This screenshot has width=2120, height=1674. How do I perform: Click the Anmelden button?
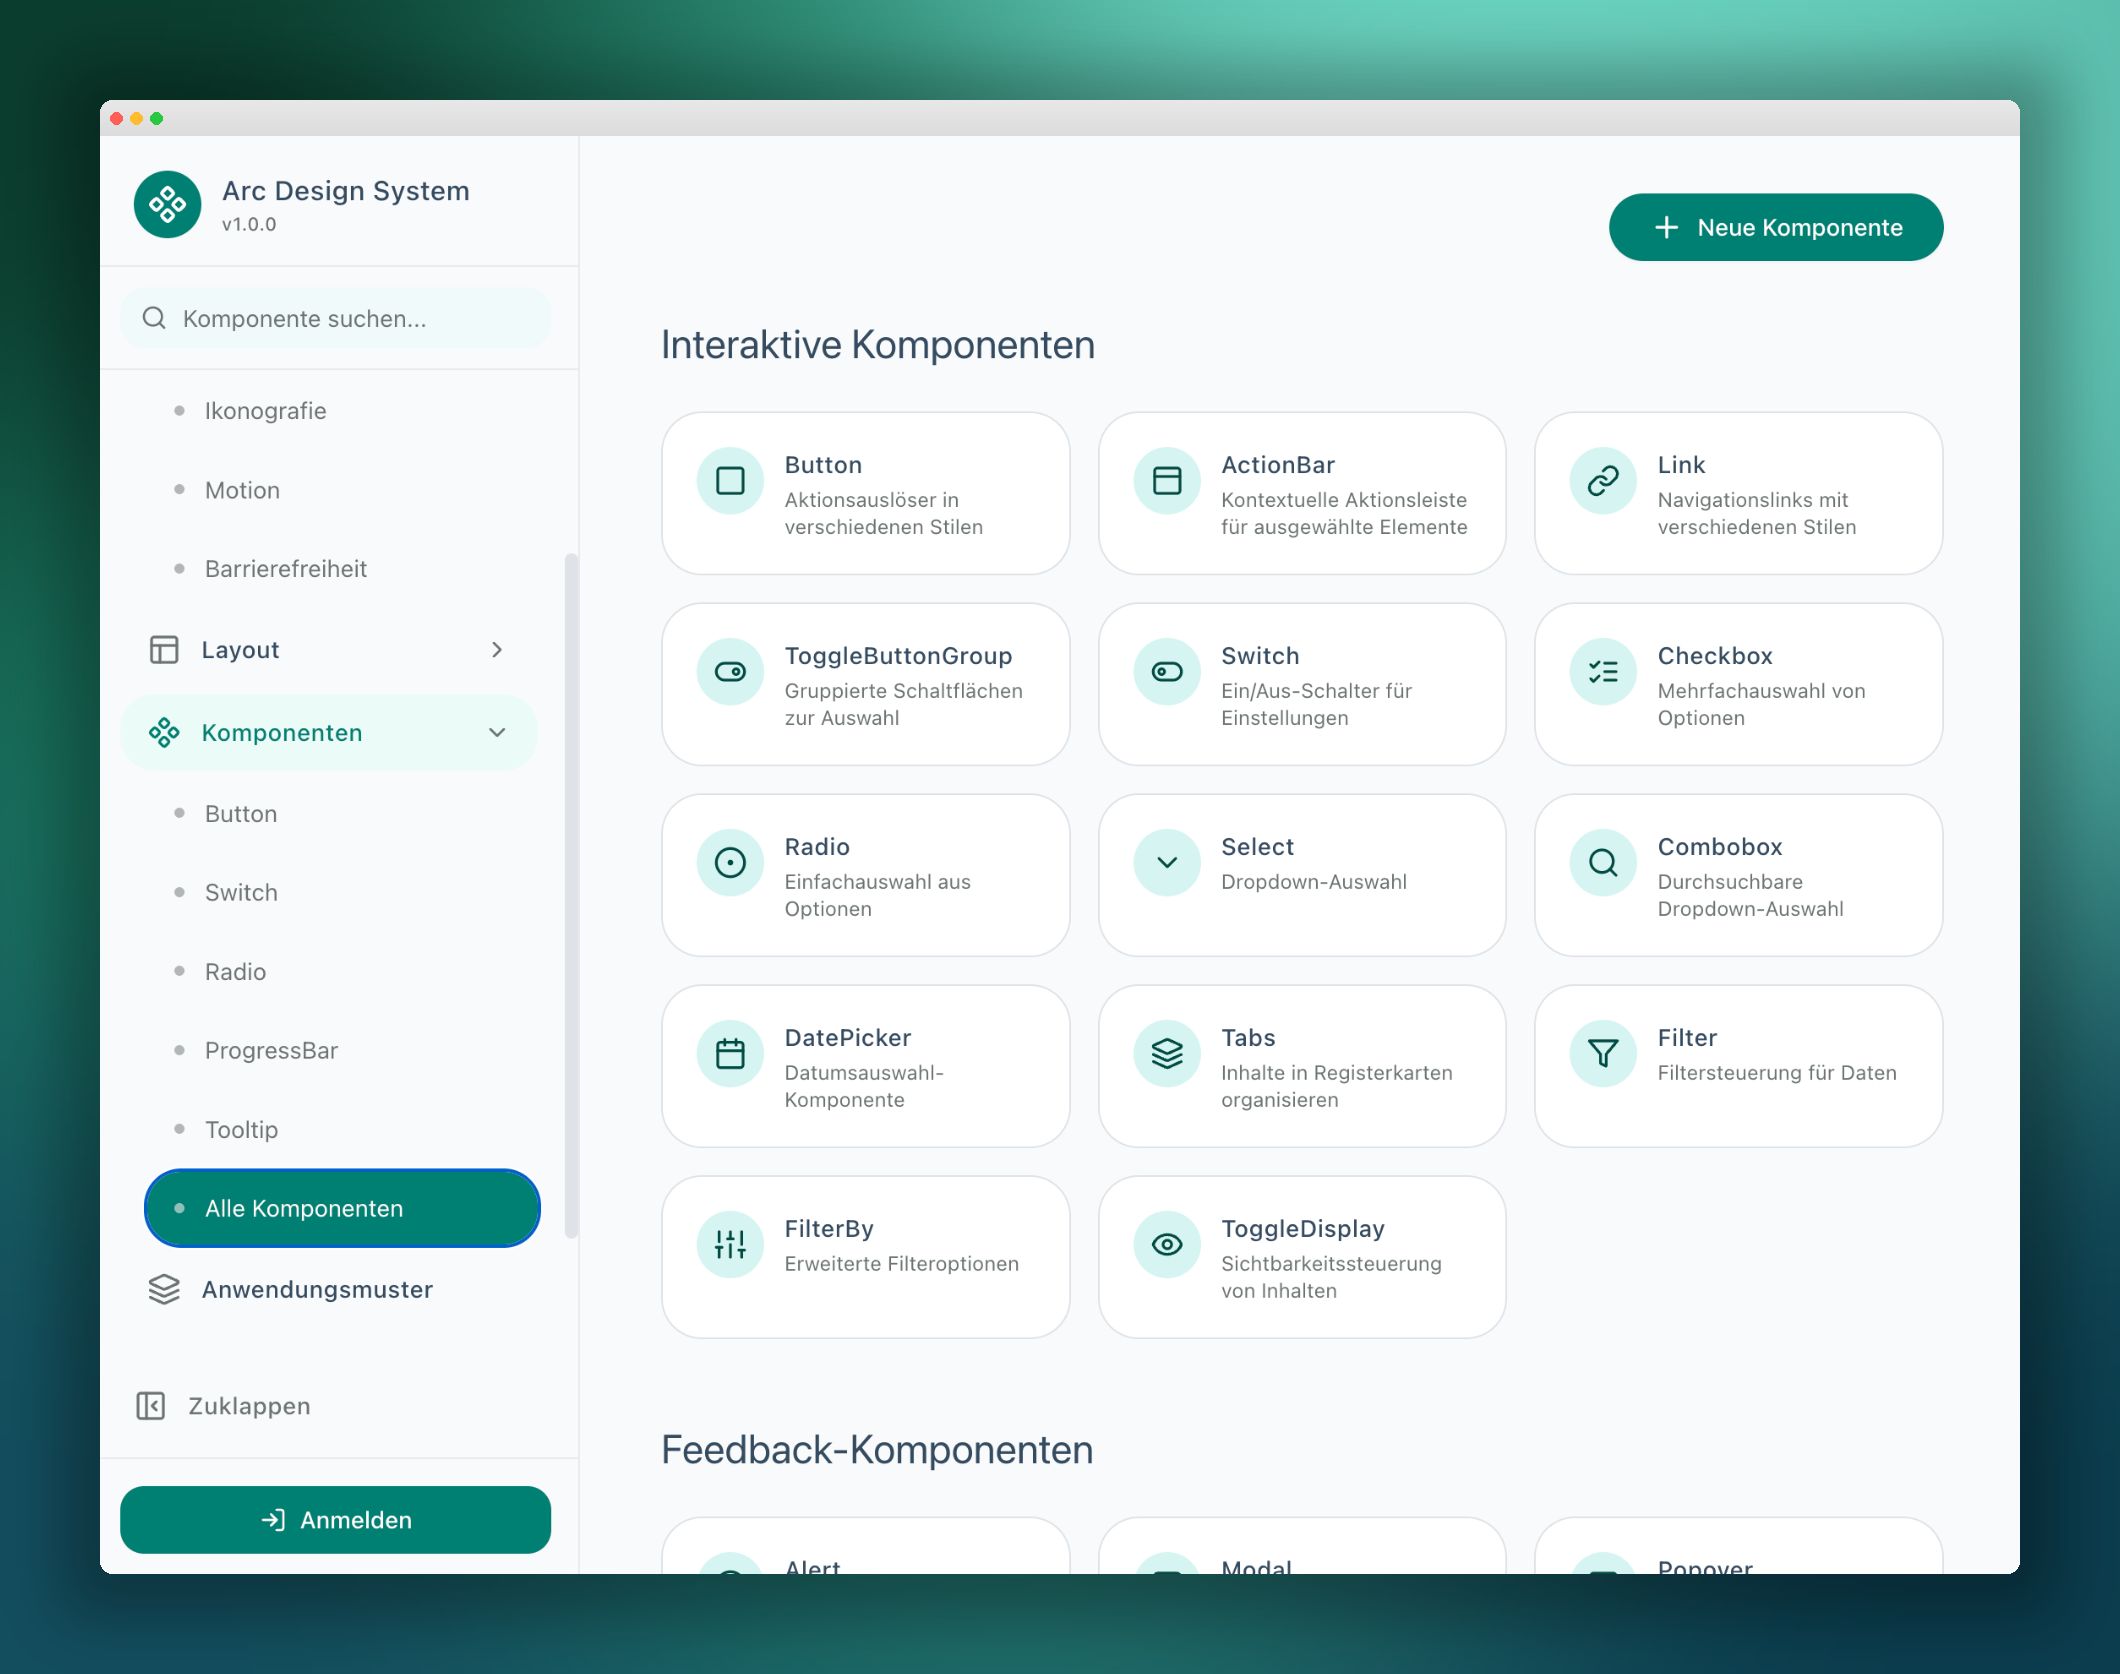[x=335, y=1520]
